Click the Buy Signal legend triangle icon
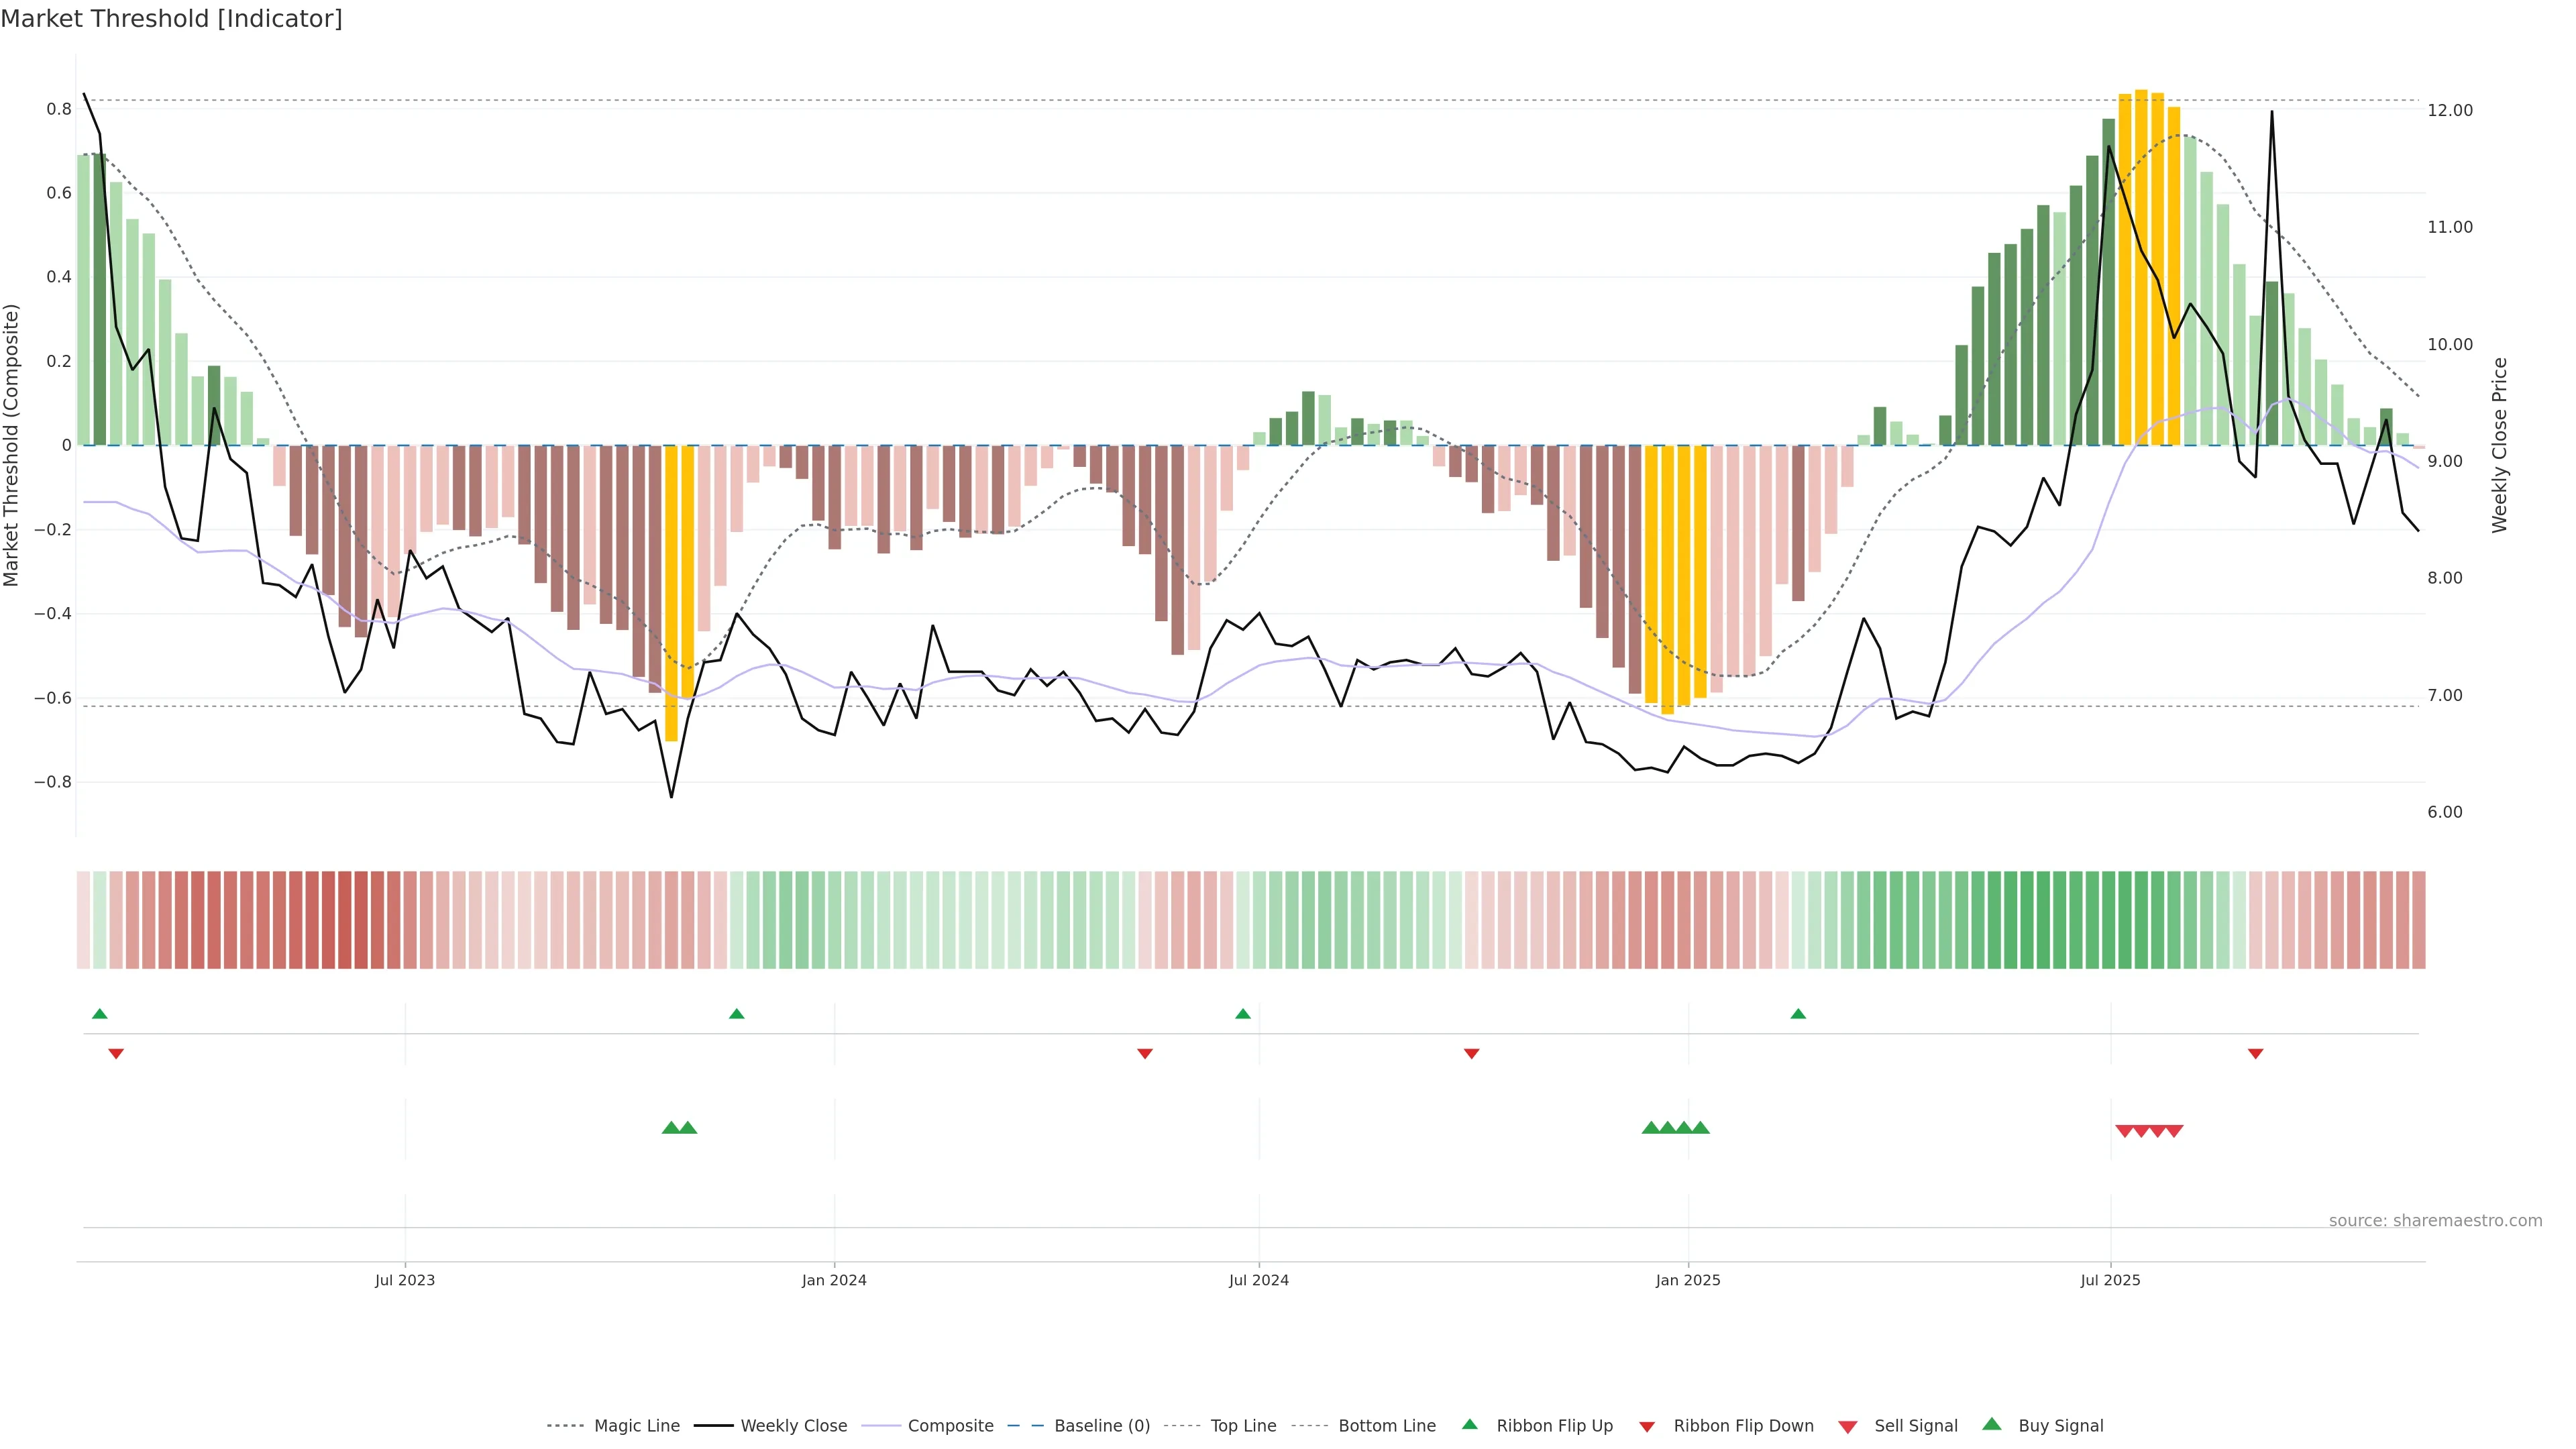This screenshot has height=1449, width=2576. point(1992,1424)
